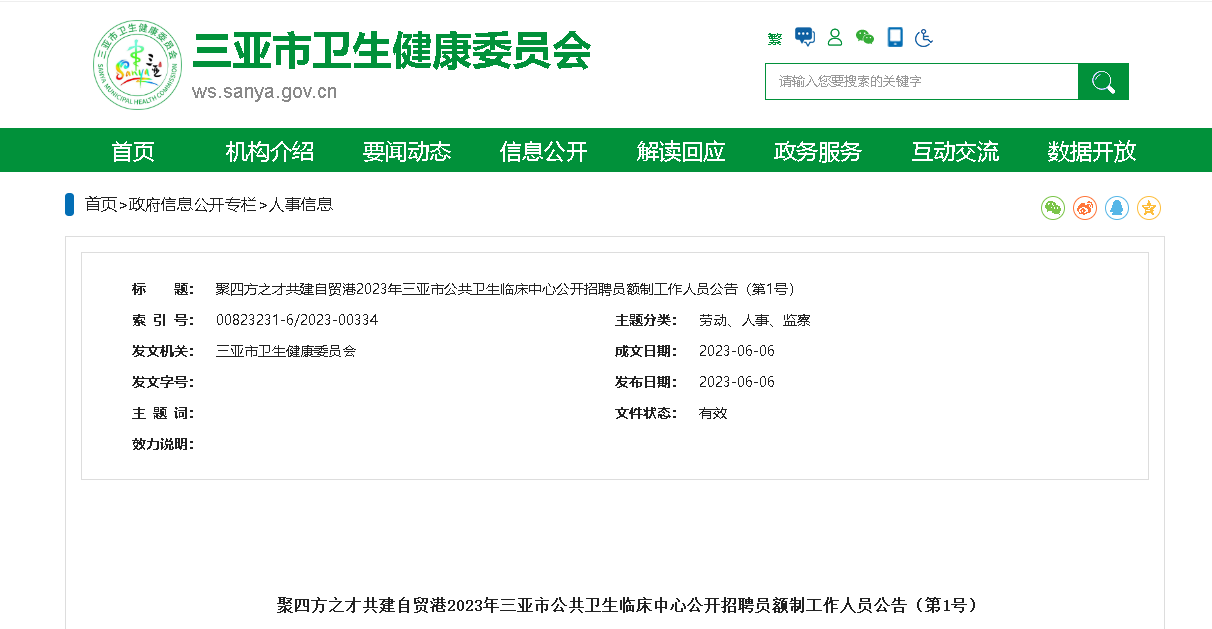Screen dimensions: 1212x629
Task: Open 数据开放 navigation item
Action: [x=1092, y=151]
